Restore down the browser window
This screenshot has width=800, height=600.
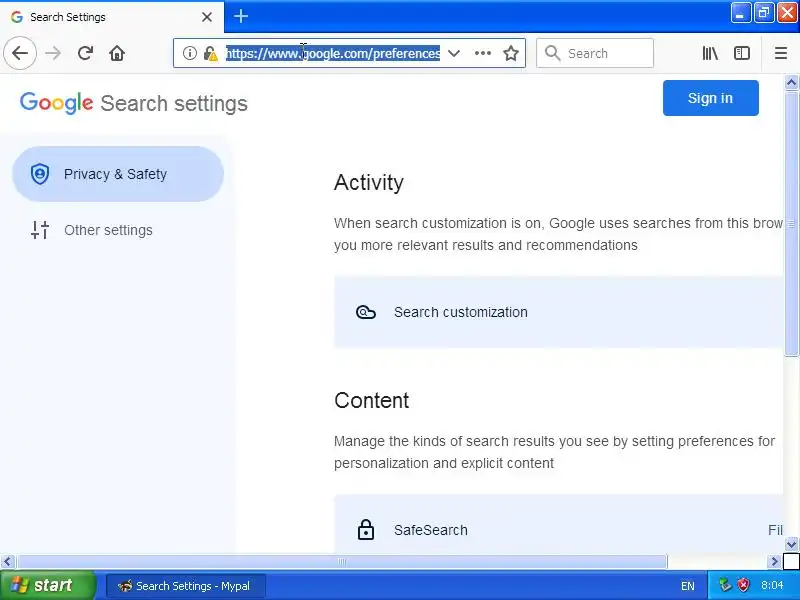point(763,13)
